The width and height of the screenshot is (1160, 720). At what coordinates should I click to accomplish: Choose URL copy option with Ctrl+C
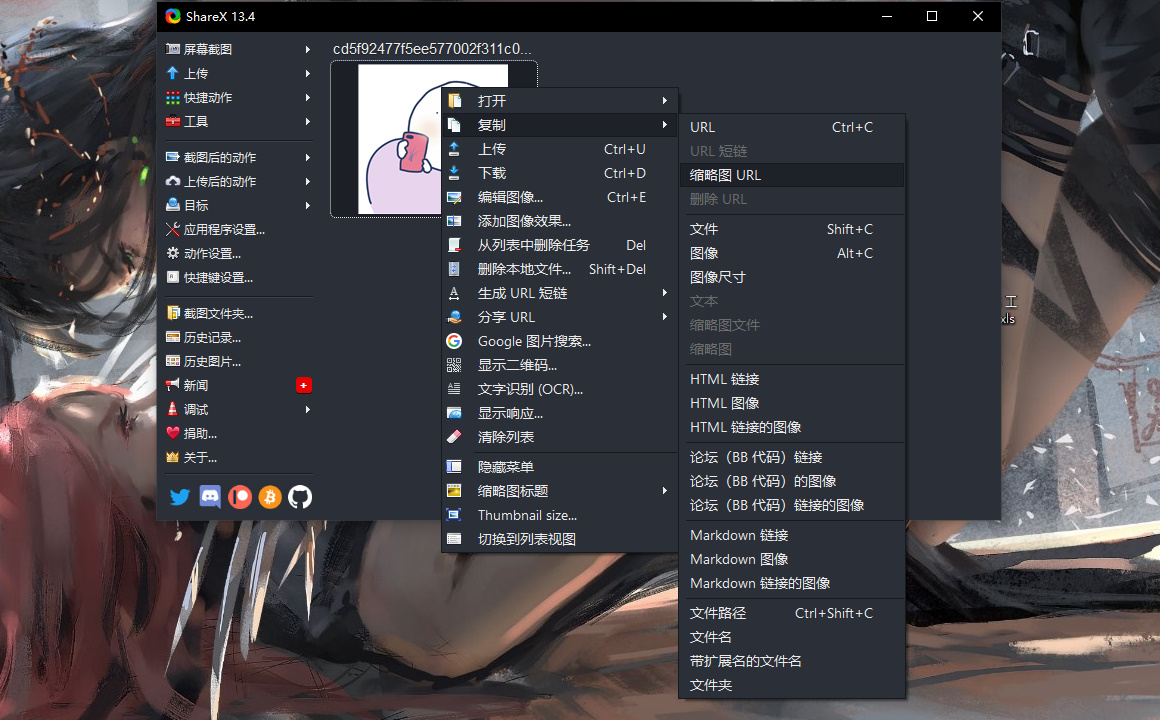(792, 127)
